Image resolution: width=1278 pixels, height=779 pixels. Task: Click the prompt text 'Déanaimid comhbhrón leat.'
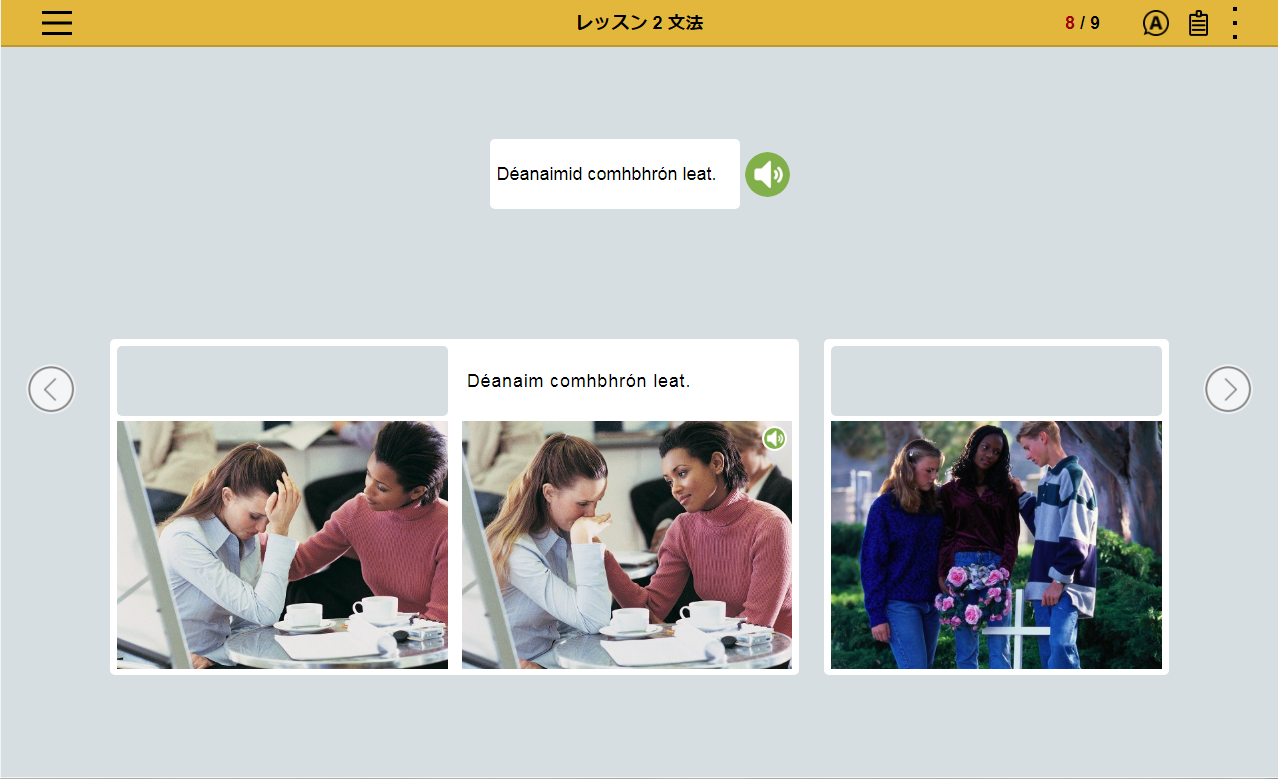pos(607,174)
